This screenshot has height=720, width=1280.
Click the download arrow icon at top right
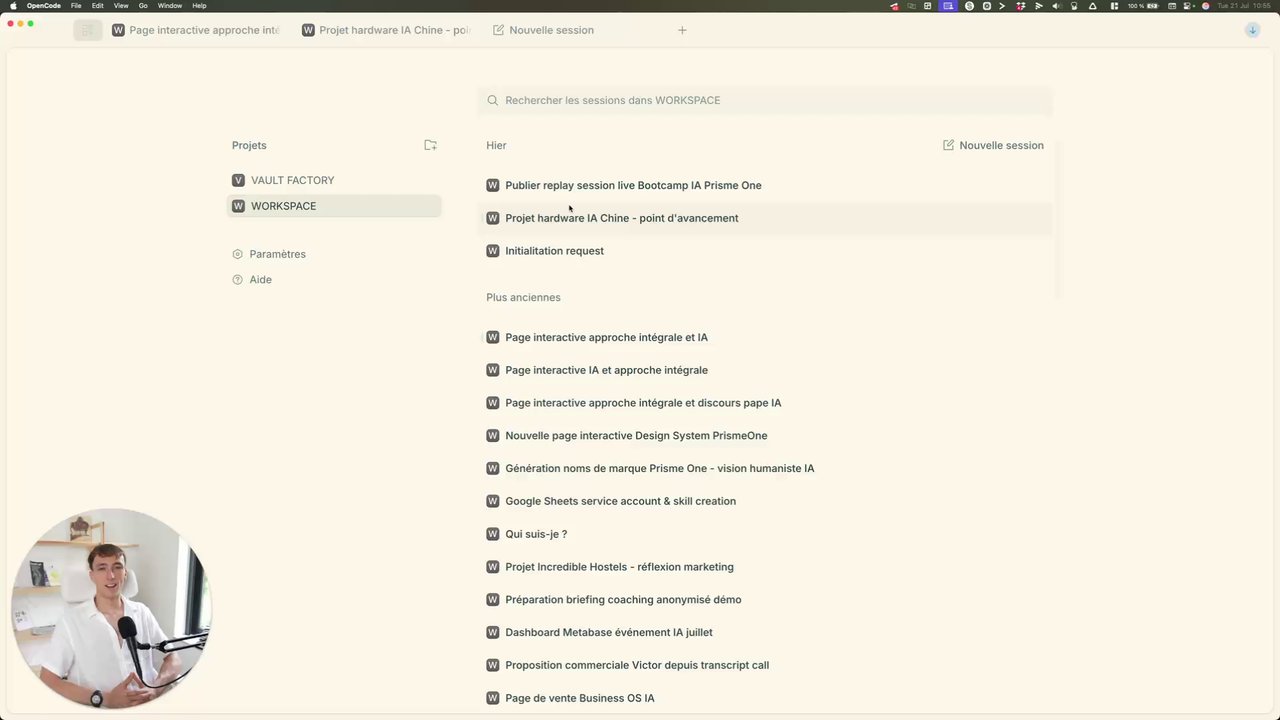1252,30
